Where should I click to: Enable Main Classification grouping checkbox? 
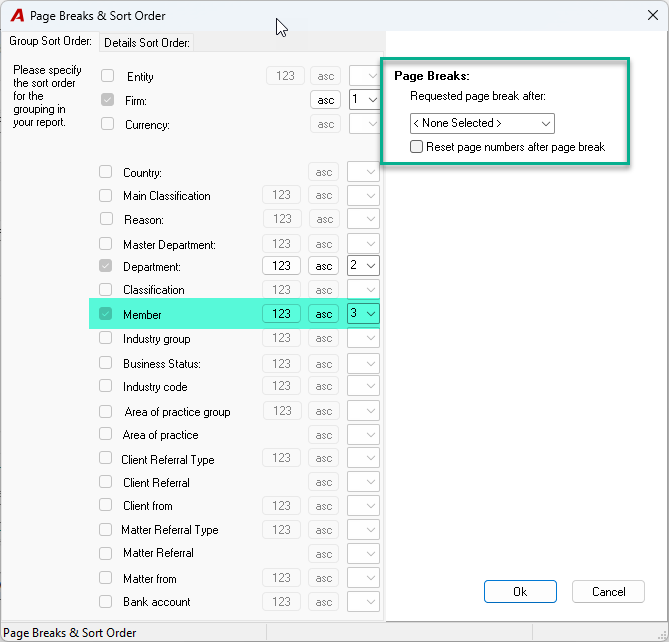[105, 195]
